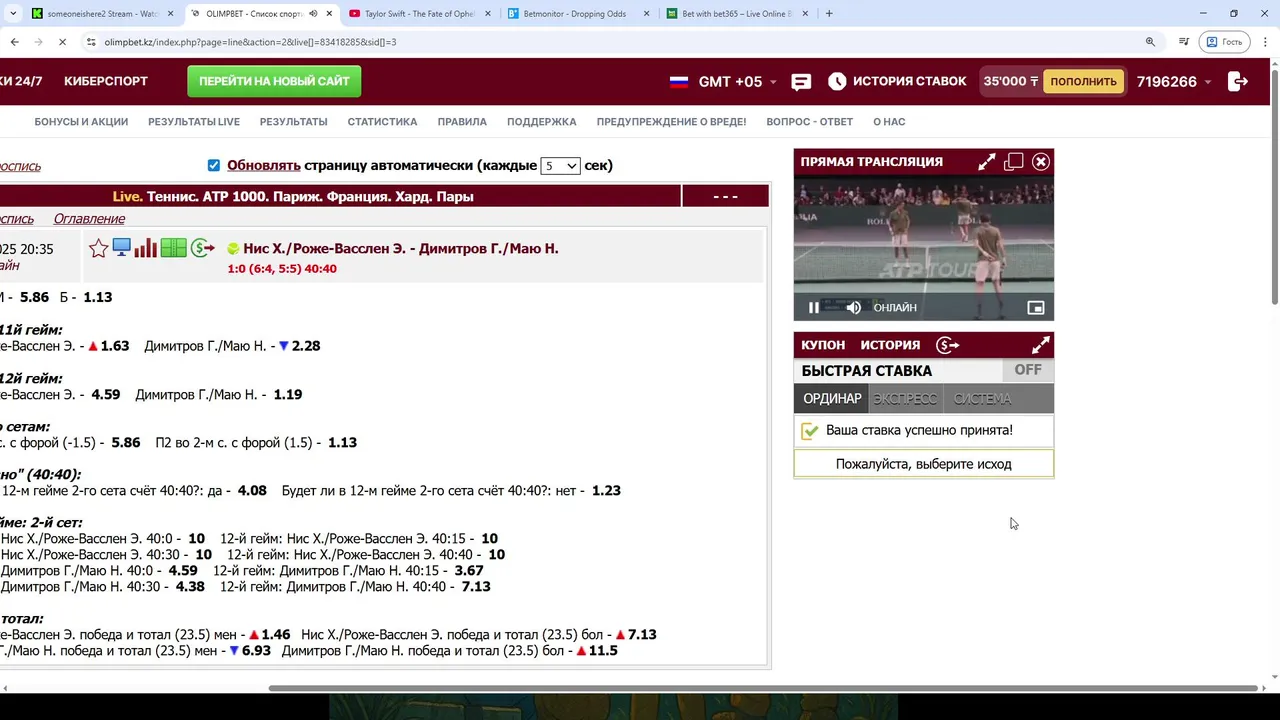
Task: Open the browser three-dot menu
Action: click(1265, 42)
